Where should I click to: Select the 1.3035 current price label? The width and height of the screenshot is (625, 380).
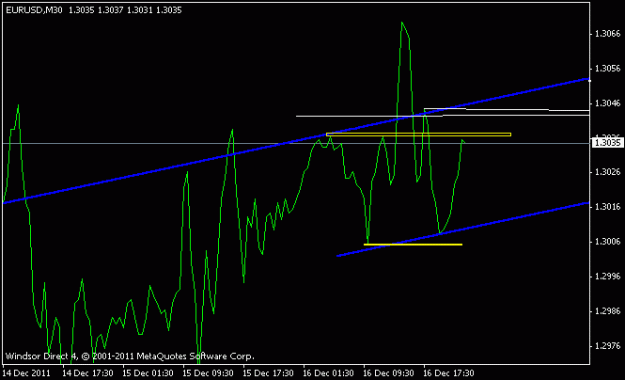click(607, 143)
